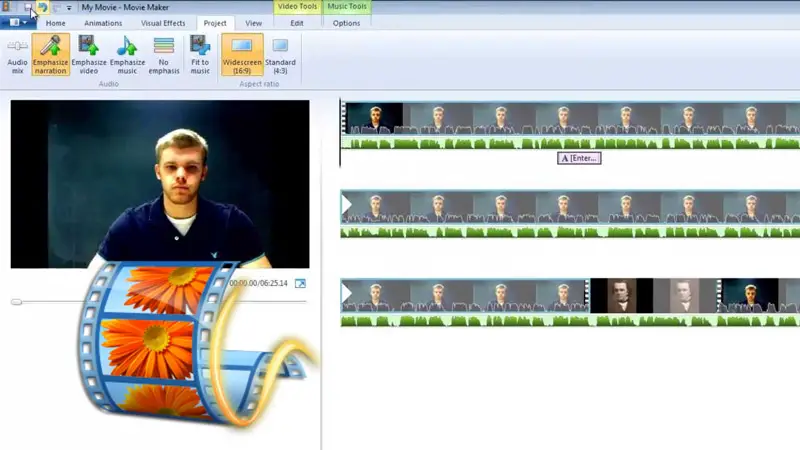Select the second storyboard row video clip

(x=570, y=207)
